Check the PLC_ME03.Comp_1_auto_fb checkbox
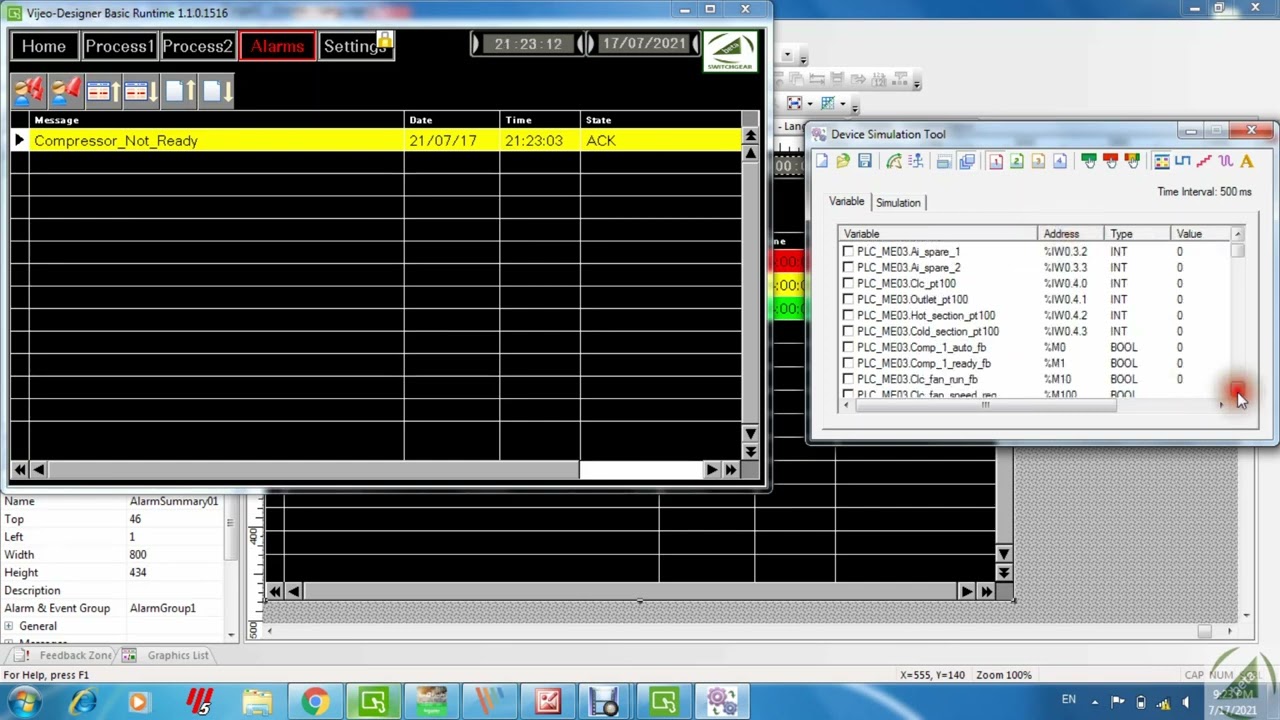The image size is (1280, 720). [x=848, y=348]
